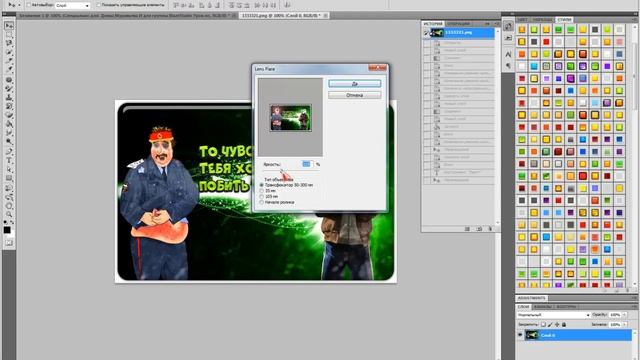The width and height of the screenshot is (640, 360).
Task: Select the Path Selection tool
Action: pyautogui.click(x=9, y=169)
